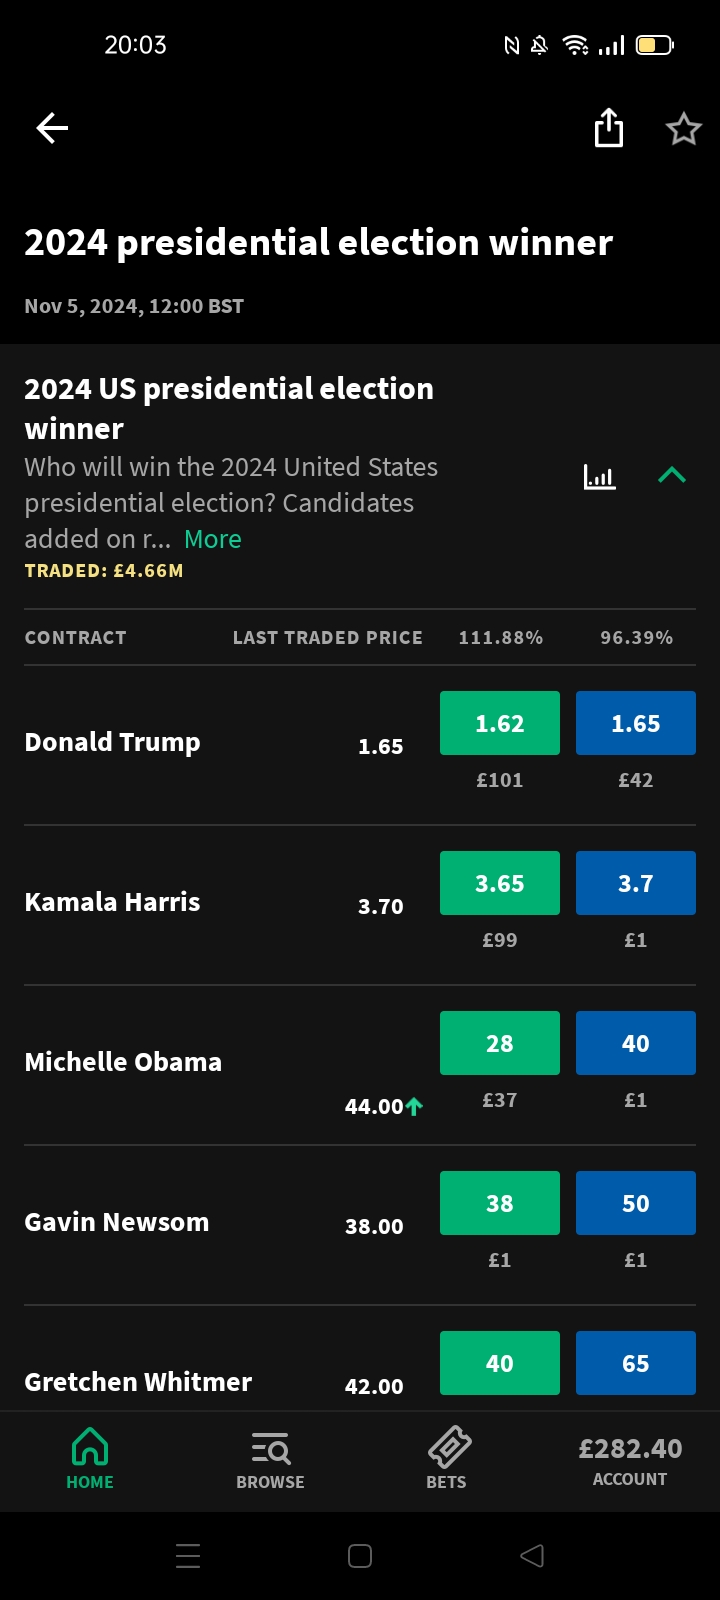
Task: Select Gretchen Whitmer green 40 price
Action: (500, 1363)
